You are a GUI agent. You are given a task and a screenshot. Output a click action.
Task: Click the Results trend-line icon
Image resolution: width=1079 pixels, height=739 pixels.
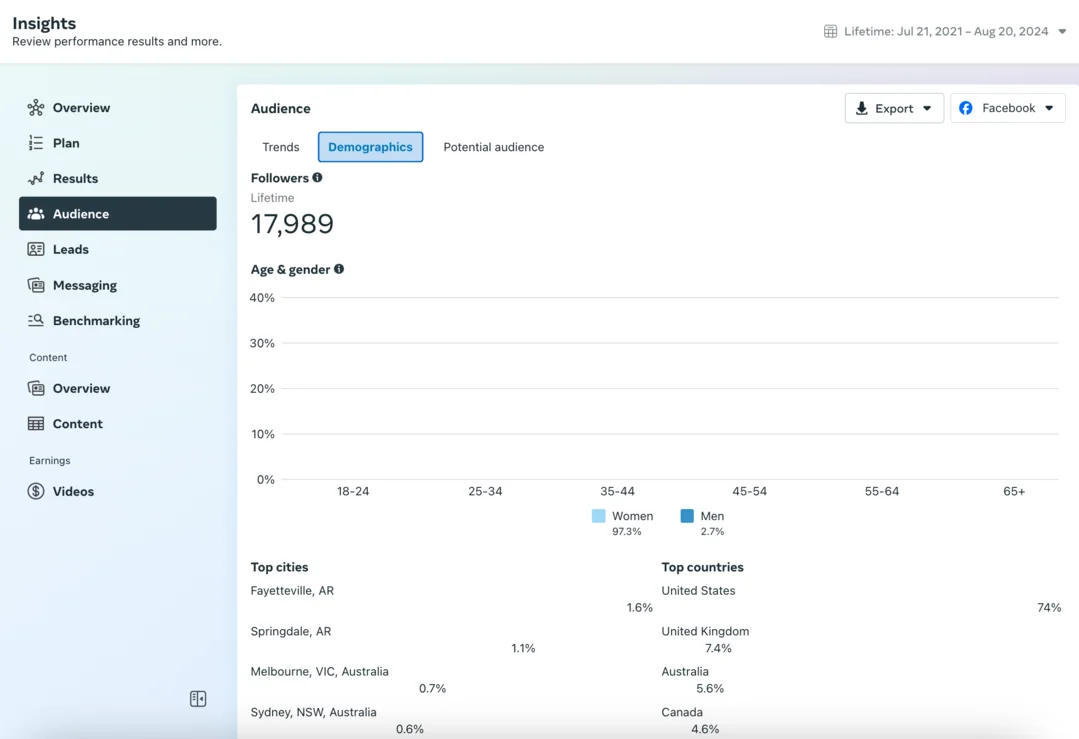click(36, 178)
